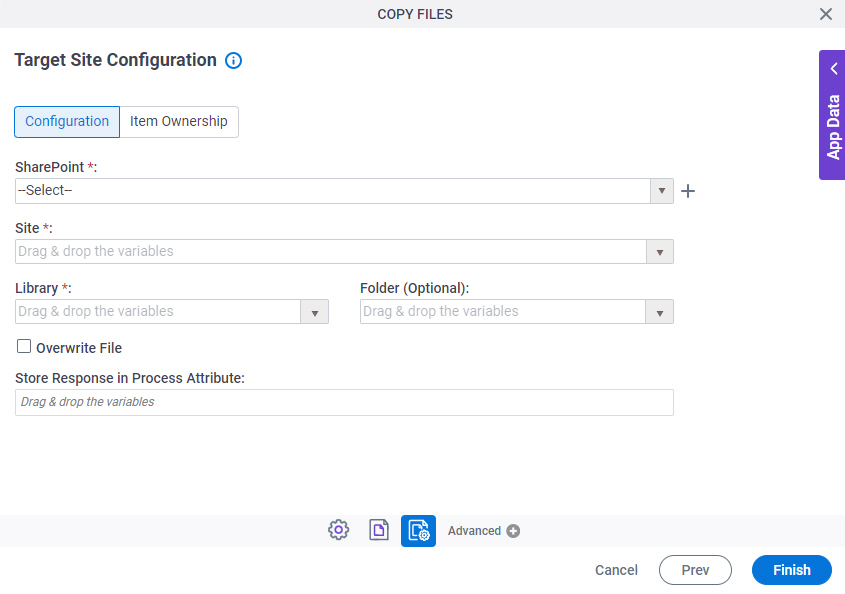Switch to the Item Ownership tab
This screenshot has height=594, width=845.
(x=179, y=122)
